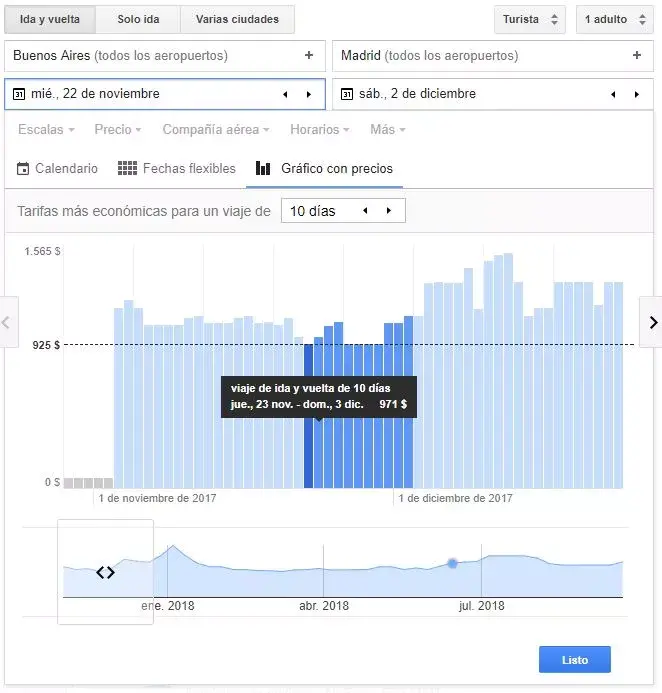Switch to 'Solo ida' trip type
This screenshot has width=662, height=693.
(x=138, y=19)
